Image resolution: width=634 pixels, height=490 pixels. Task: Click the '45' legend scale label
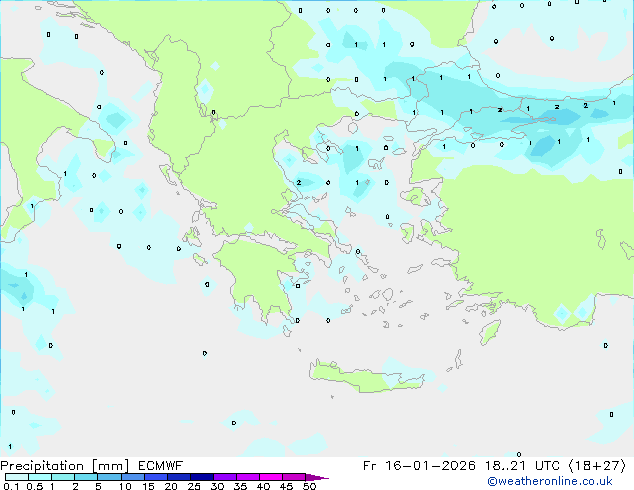click(286, 486)
